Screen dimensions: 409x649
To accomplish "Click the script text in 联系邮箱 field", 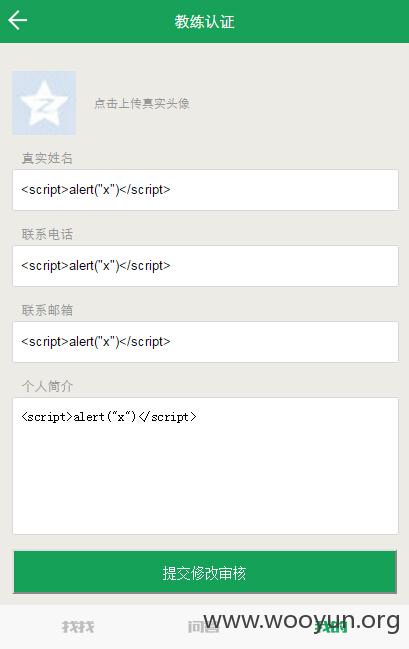I will [96, 342].
